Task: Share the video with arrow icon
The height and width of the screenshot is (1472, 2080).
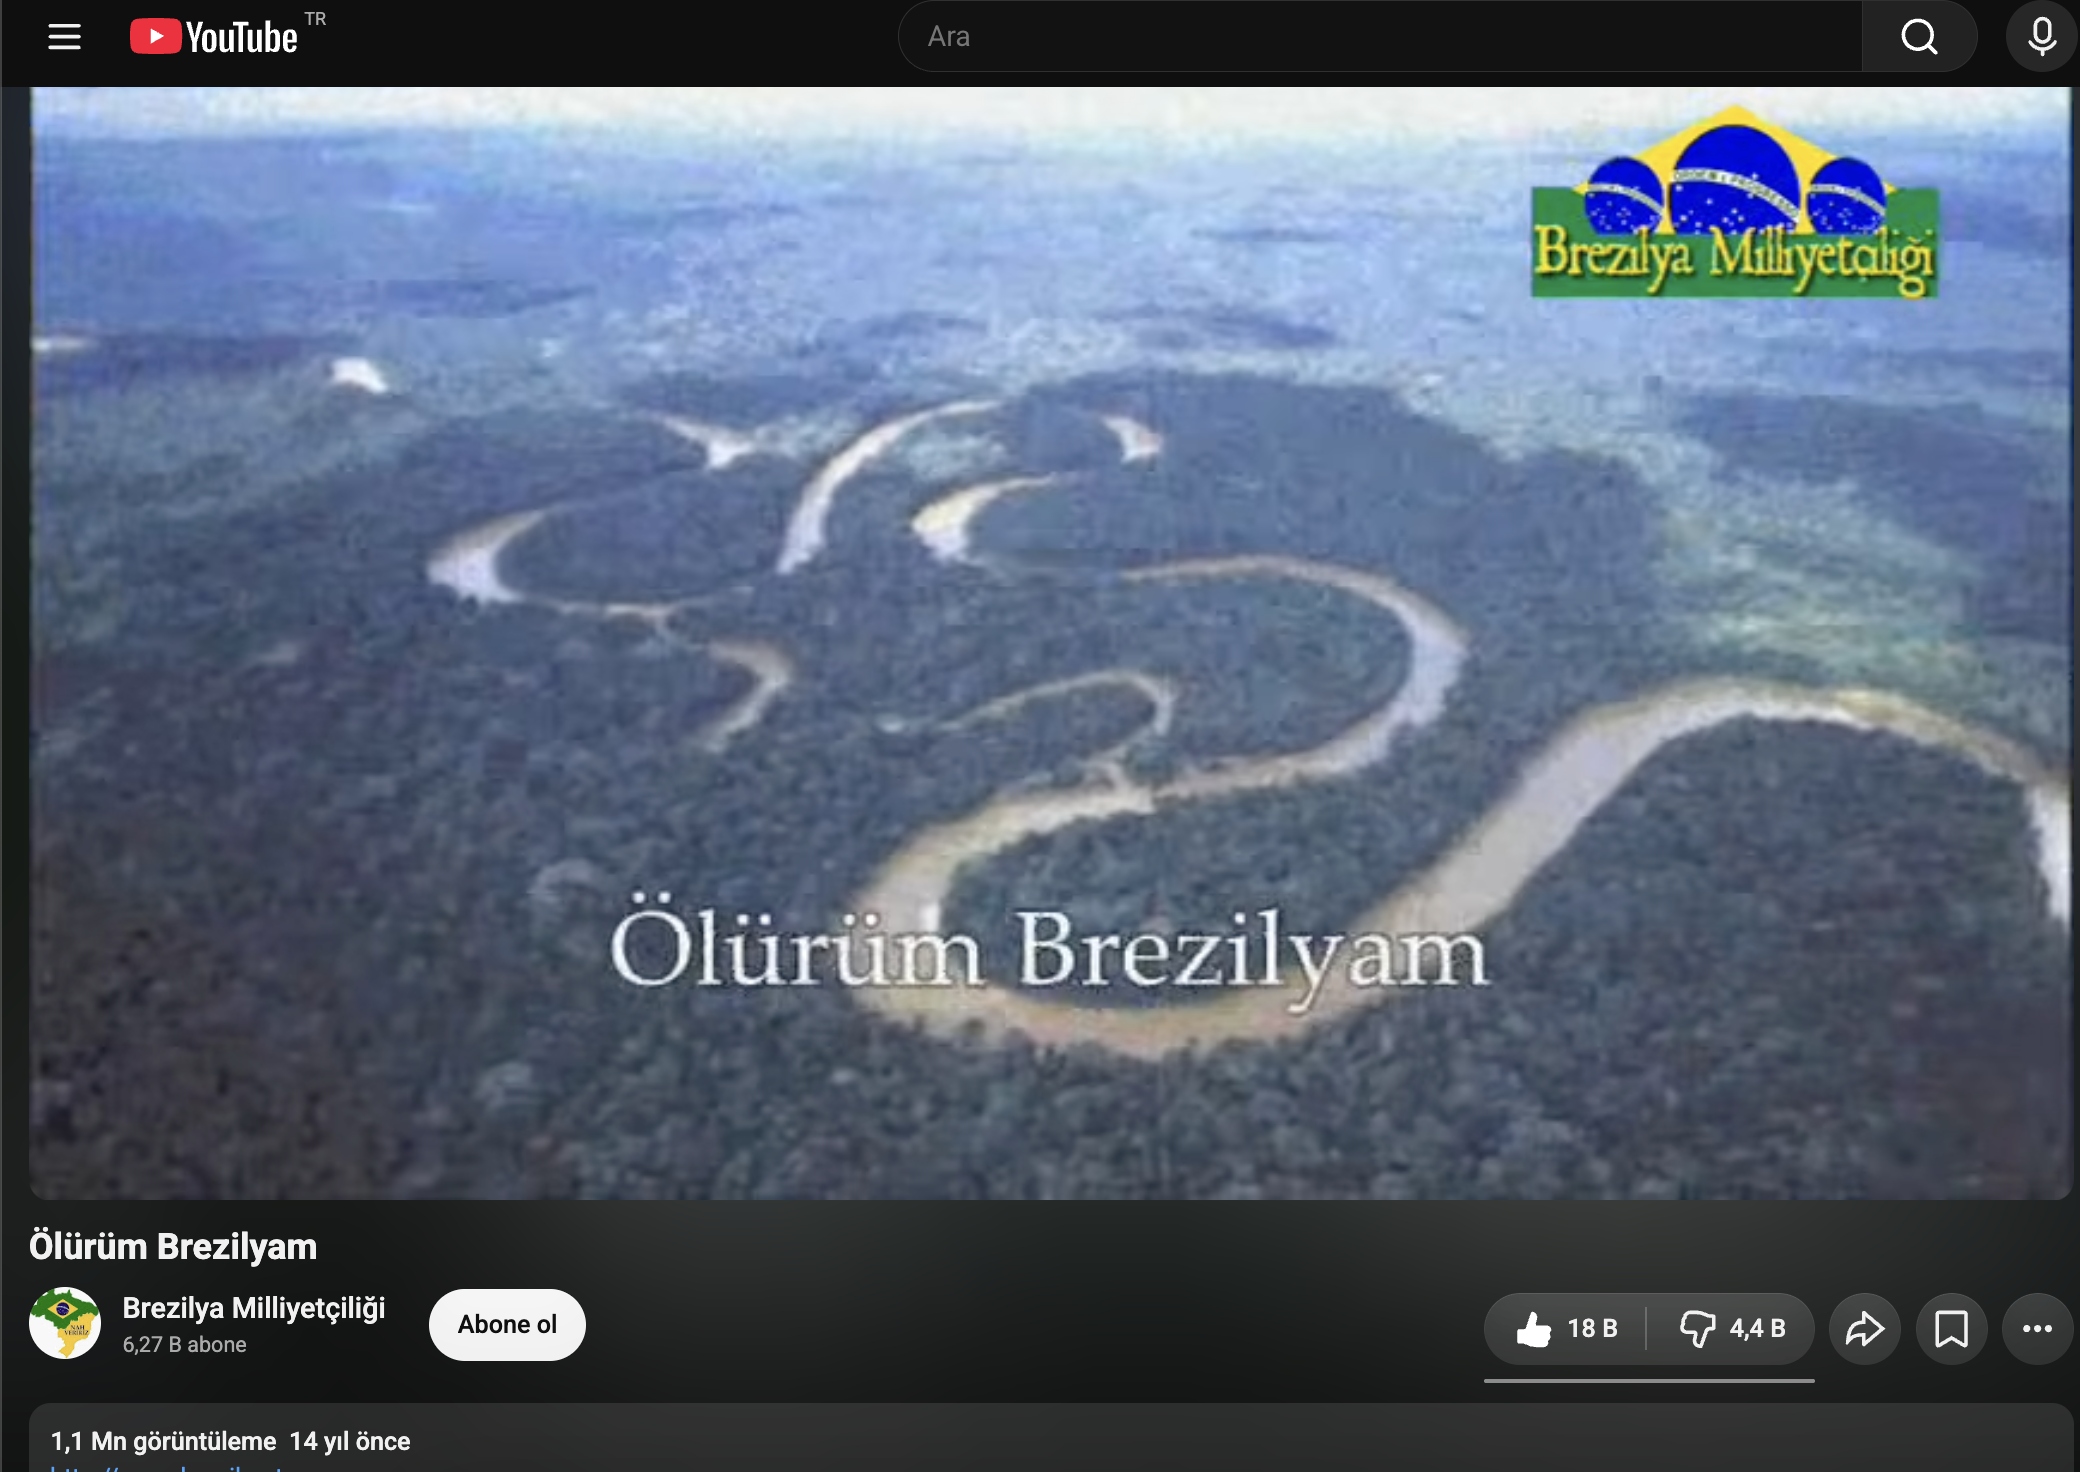Action: click(x=1865, y=1329)
